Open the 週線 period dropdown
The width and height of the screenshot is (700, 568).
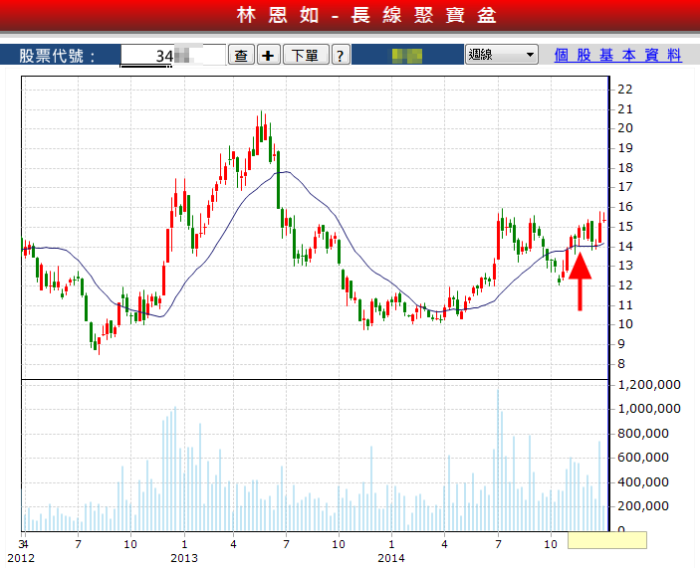[x=501, y=54]
